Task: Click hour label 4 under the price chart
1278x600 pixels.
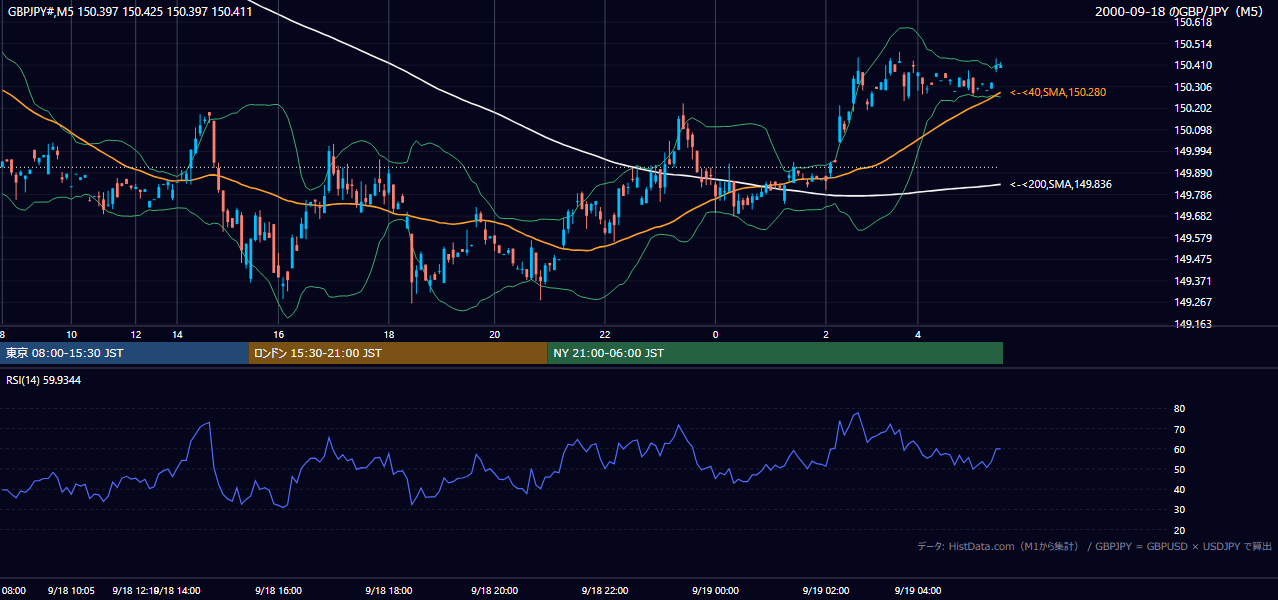Action: tap(918, 334)
